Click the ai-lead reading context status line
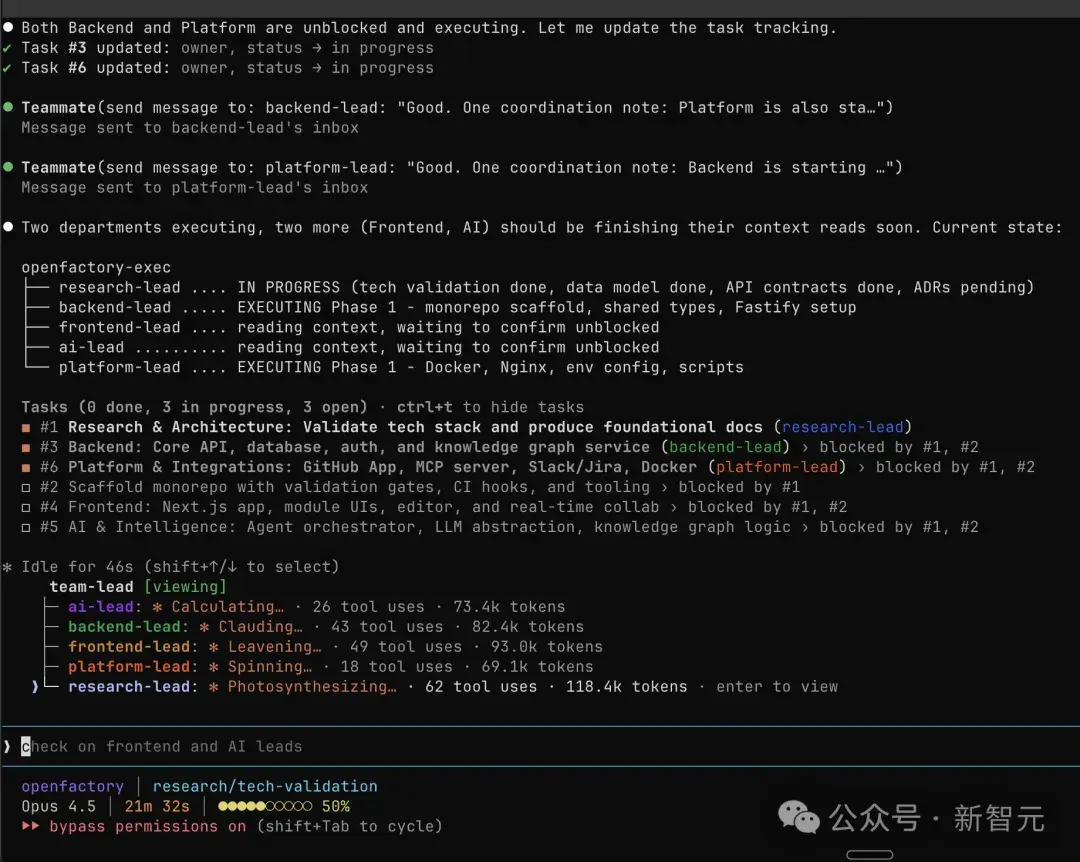Screen dimensions: 1080x862 (359, 347)
